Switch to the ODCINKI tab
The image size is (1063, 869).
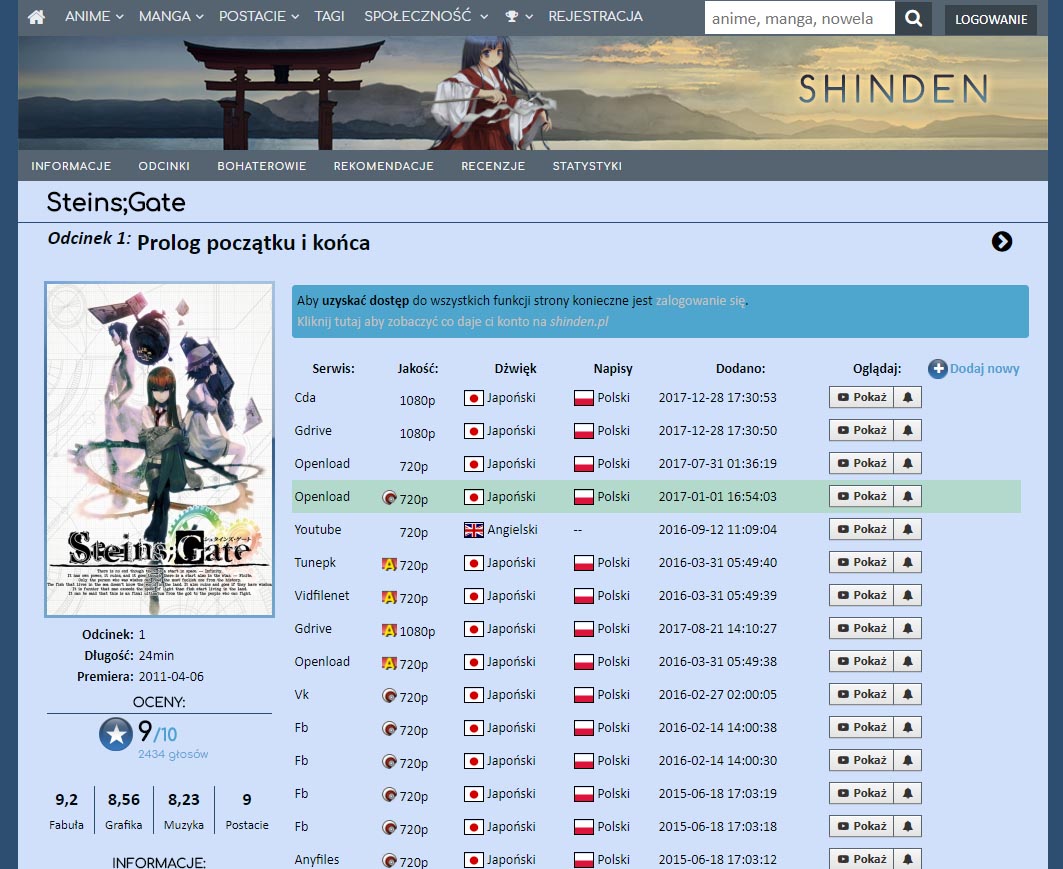click(164, 166)
